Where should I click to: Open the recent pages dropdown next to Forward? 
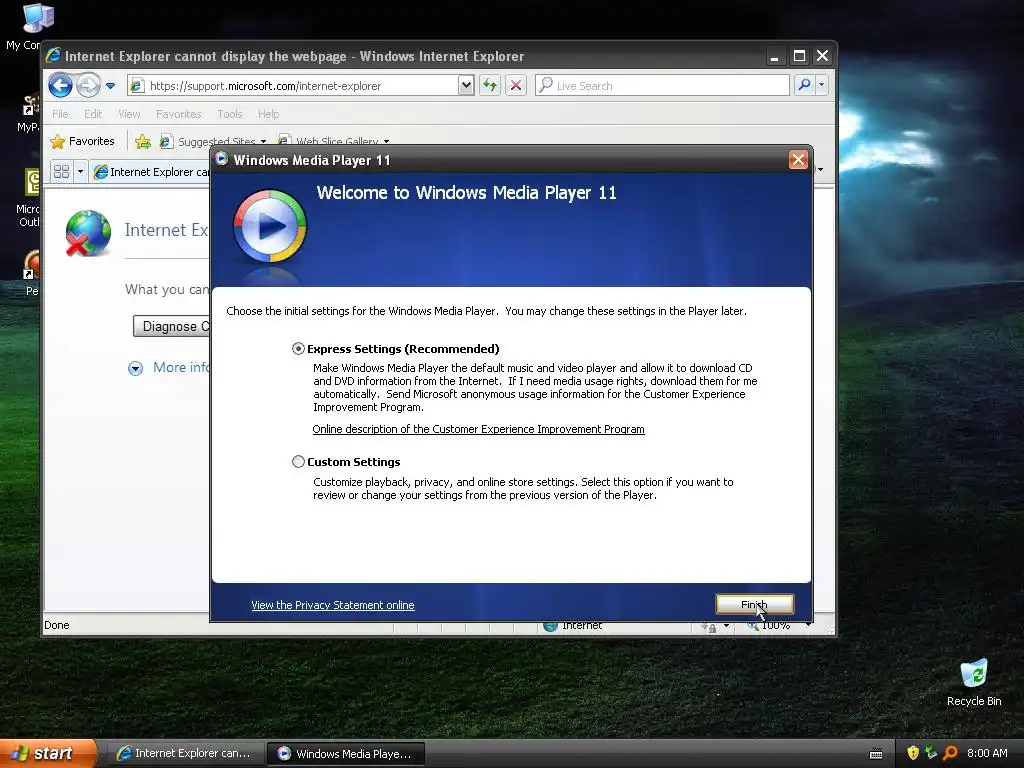click(x=110, y=86)
